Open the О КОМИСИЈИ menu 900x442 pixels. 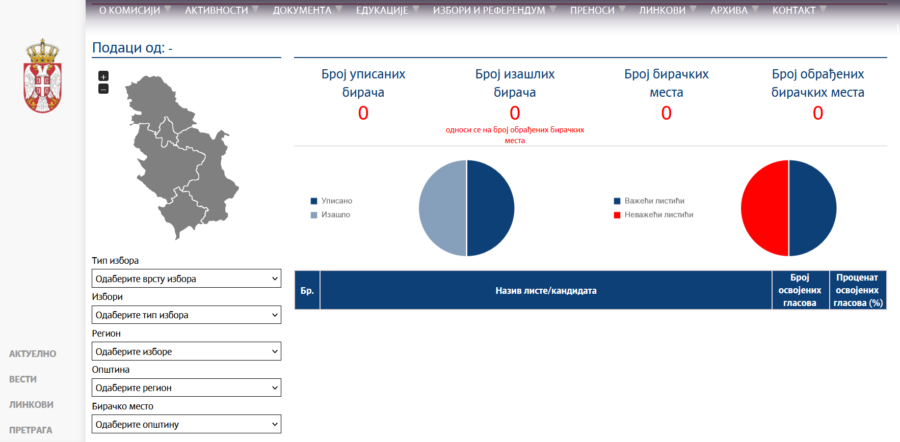point(130,10)
